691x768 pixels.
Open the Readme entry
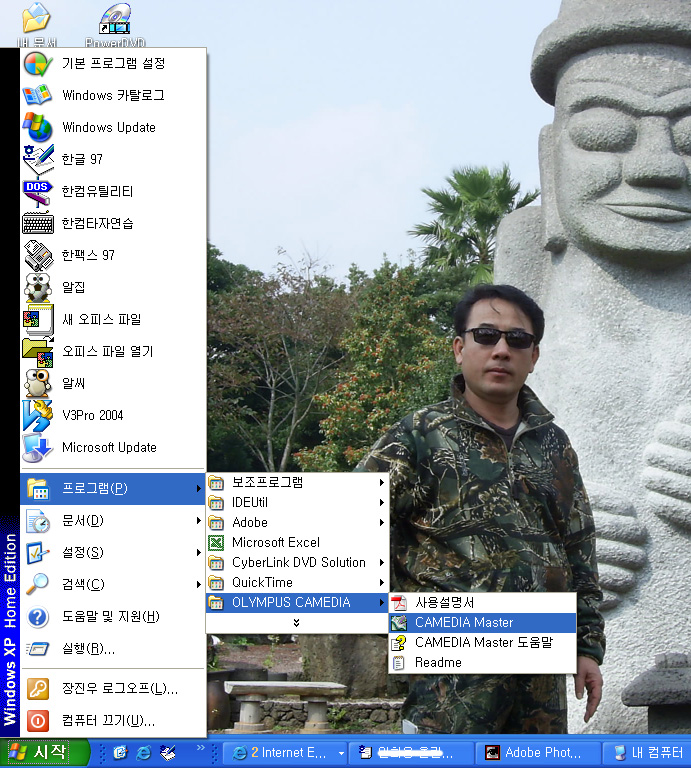pos(438,662)
